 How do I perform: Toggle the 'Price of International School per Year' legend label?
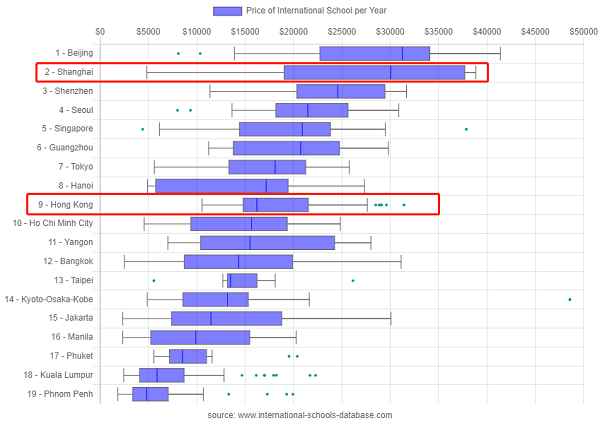point(316,10)
